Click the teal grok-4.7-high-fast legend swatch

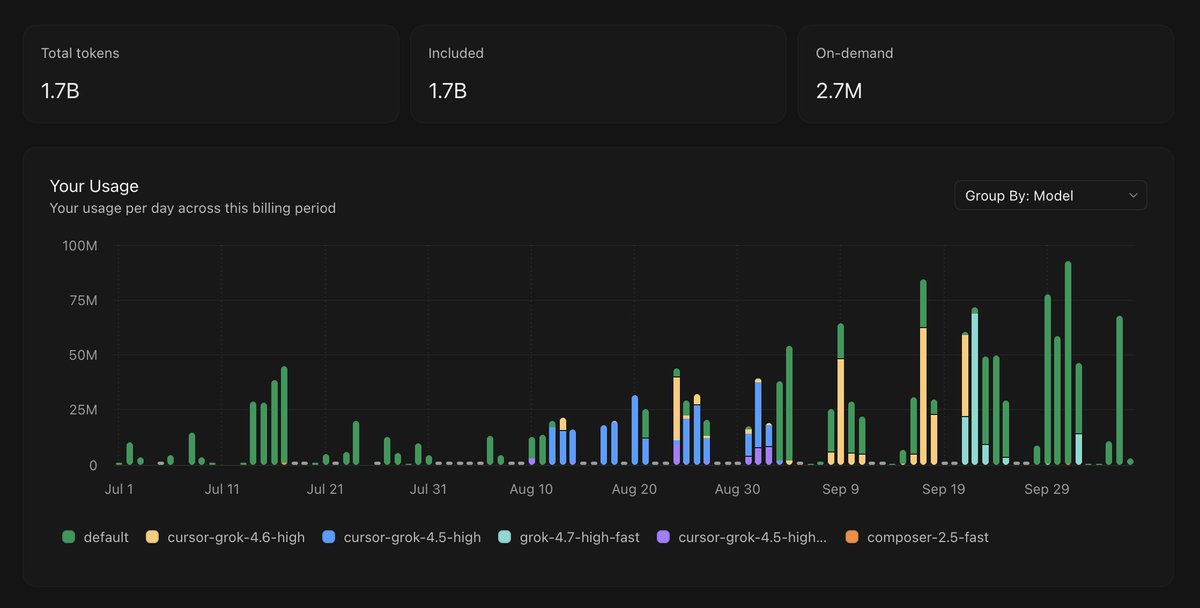click(504, 537)
